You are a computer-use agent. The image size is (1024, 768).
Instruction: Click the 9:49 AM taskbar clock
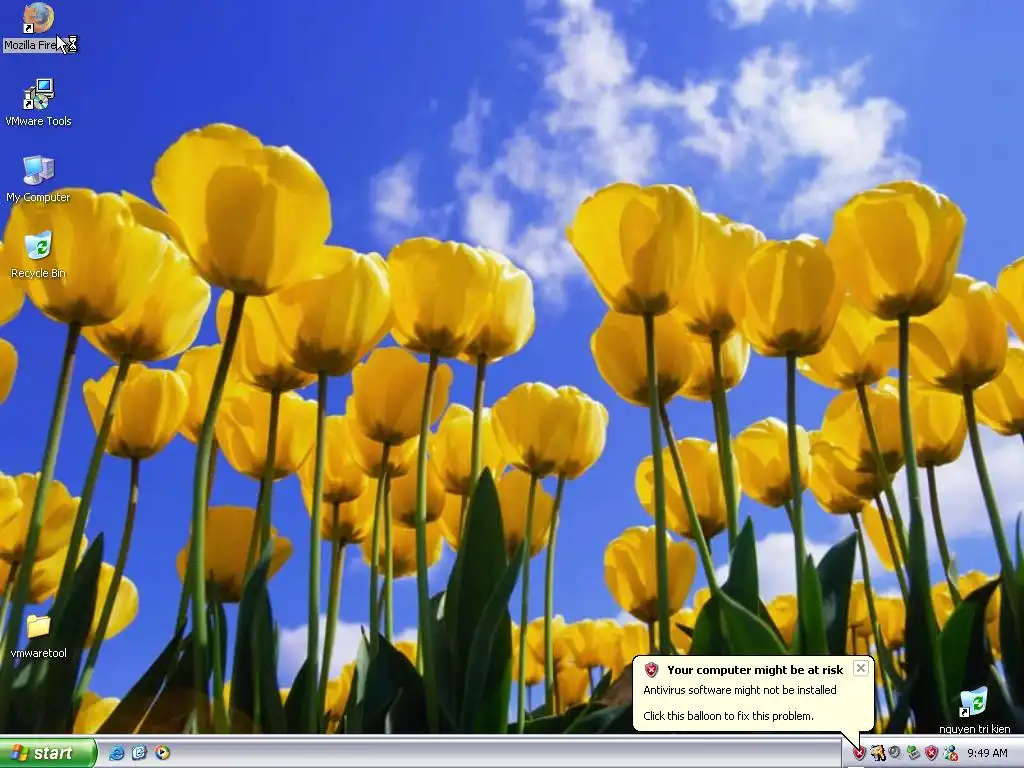(987, 754)
